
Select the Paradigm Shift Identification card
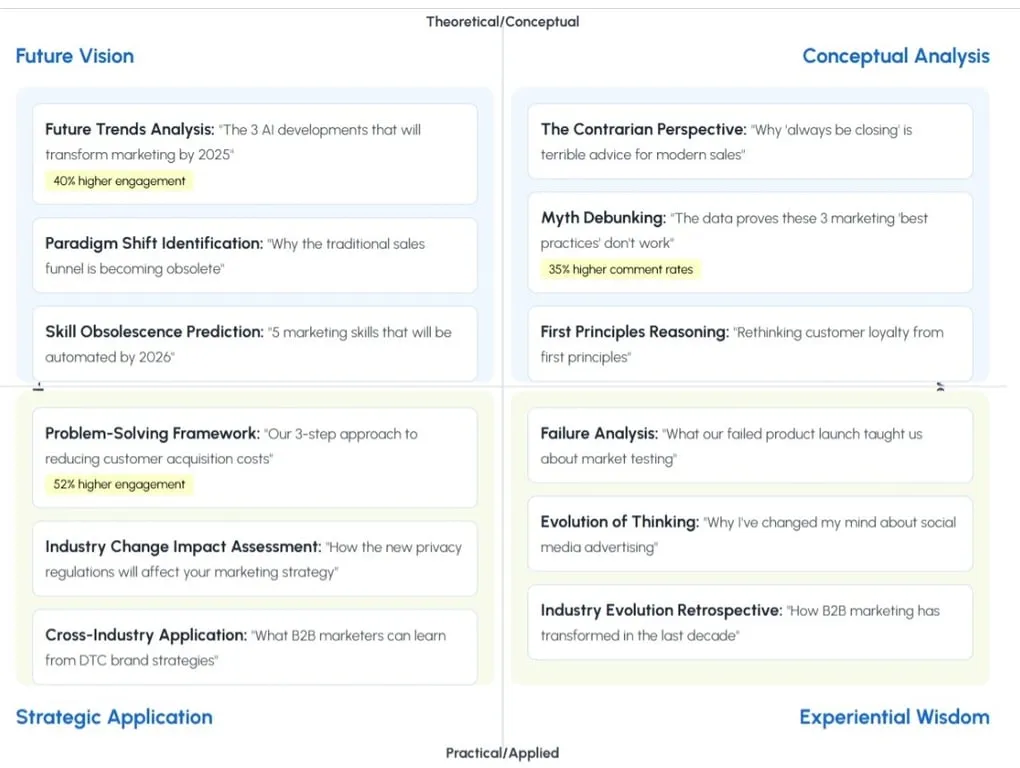pyautogui.click(x=254, y=256)
